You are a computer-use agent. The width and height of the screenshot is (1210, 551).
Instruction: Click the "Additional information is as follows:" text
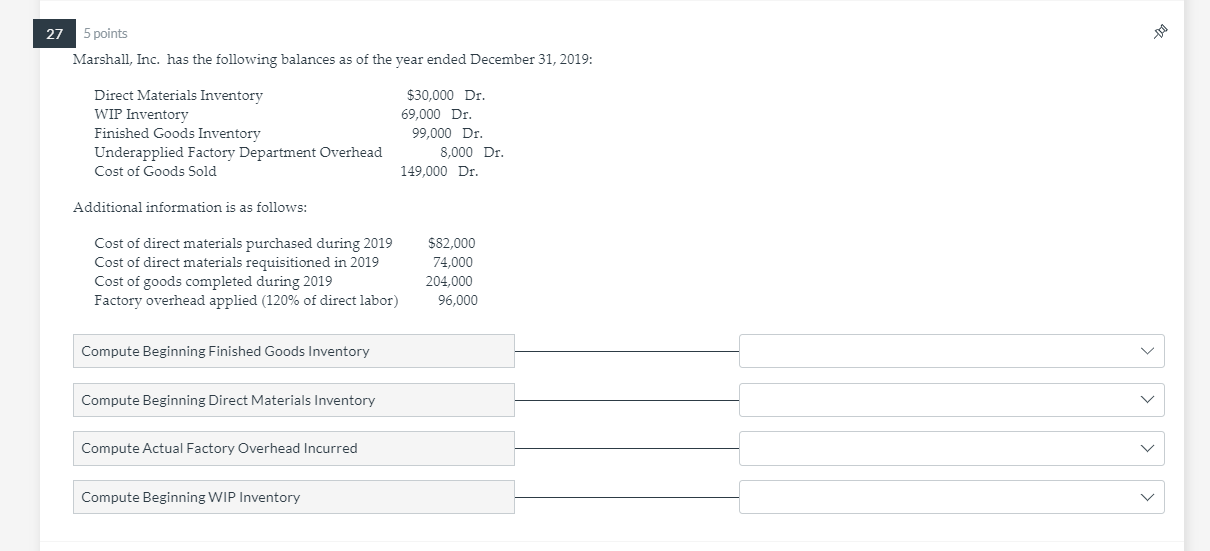190,207
